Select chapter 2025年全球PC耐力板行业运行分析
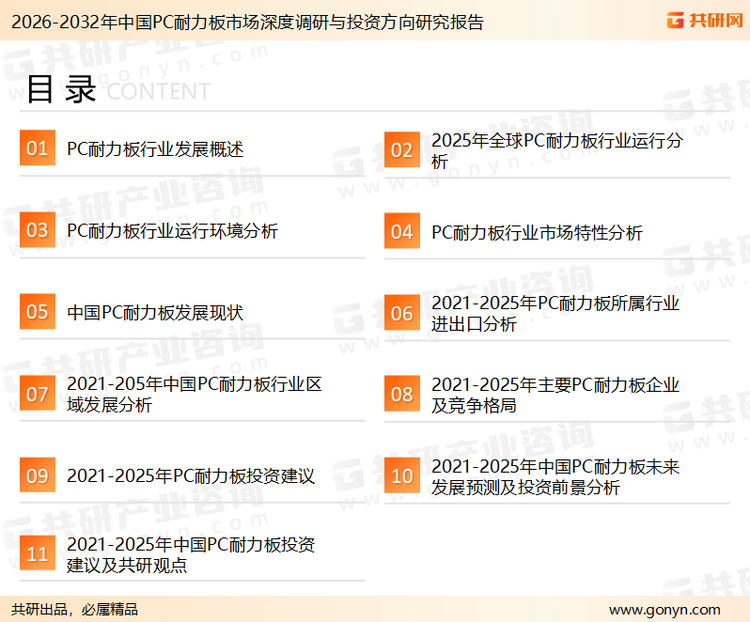The width and height of the screenshot is (750, 622). click(x=557, y=151)
